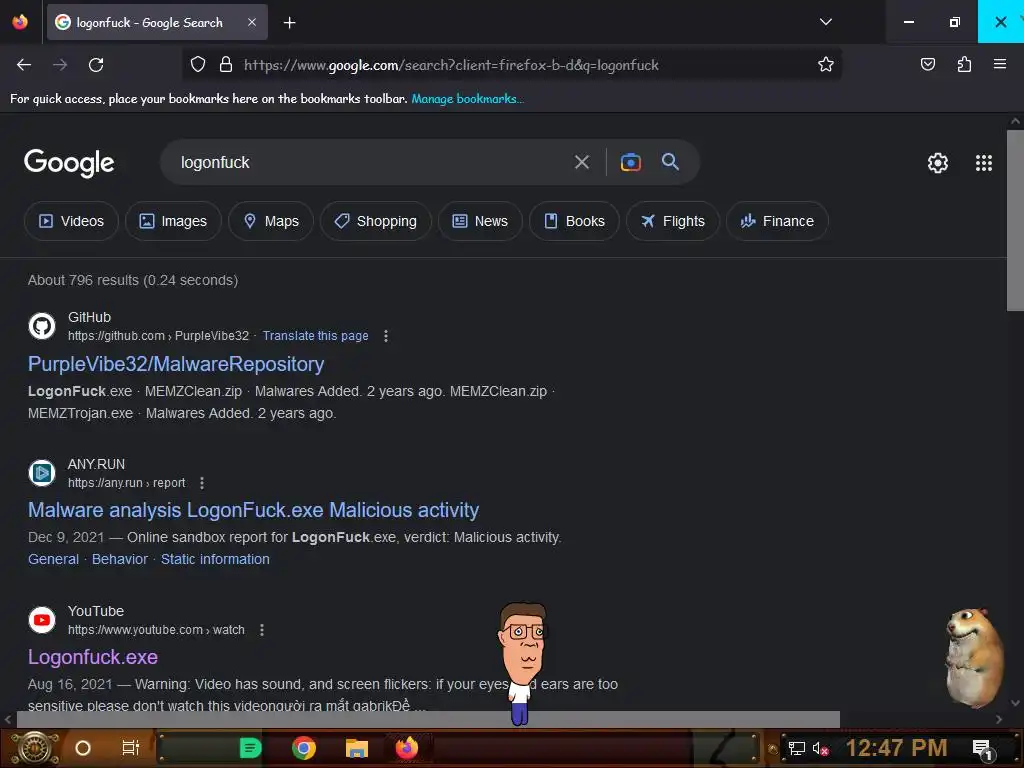Click the 12:47 PM taskbar clock
1024x768 pixels.
point(897,748)
